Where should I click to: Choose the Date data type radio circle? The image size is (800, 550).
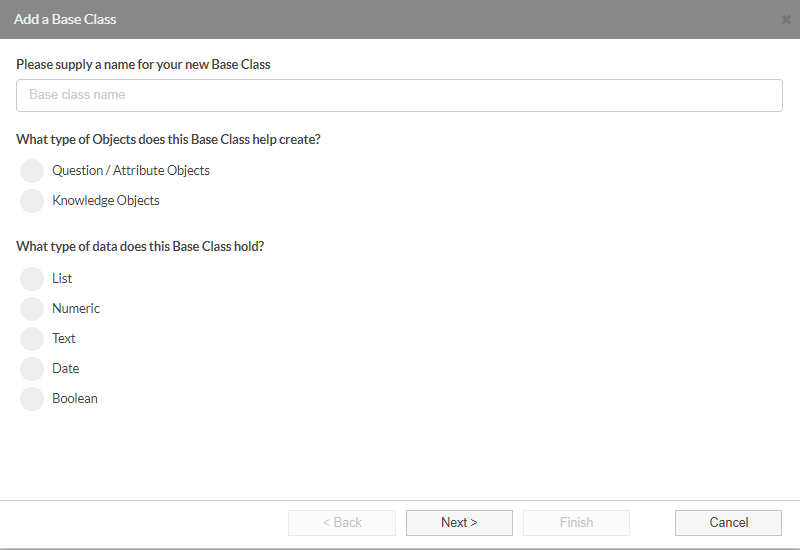[x=32, y=369]
